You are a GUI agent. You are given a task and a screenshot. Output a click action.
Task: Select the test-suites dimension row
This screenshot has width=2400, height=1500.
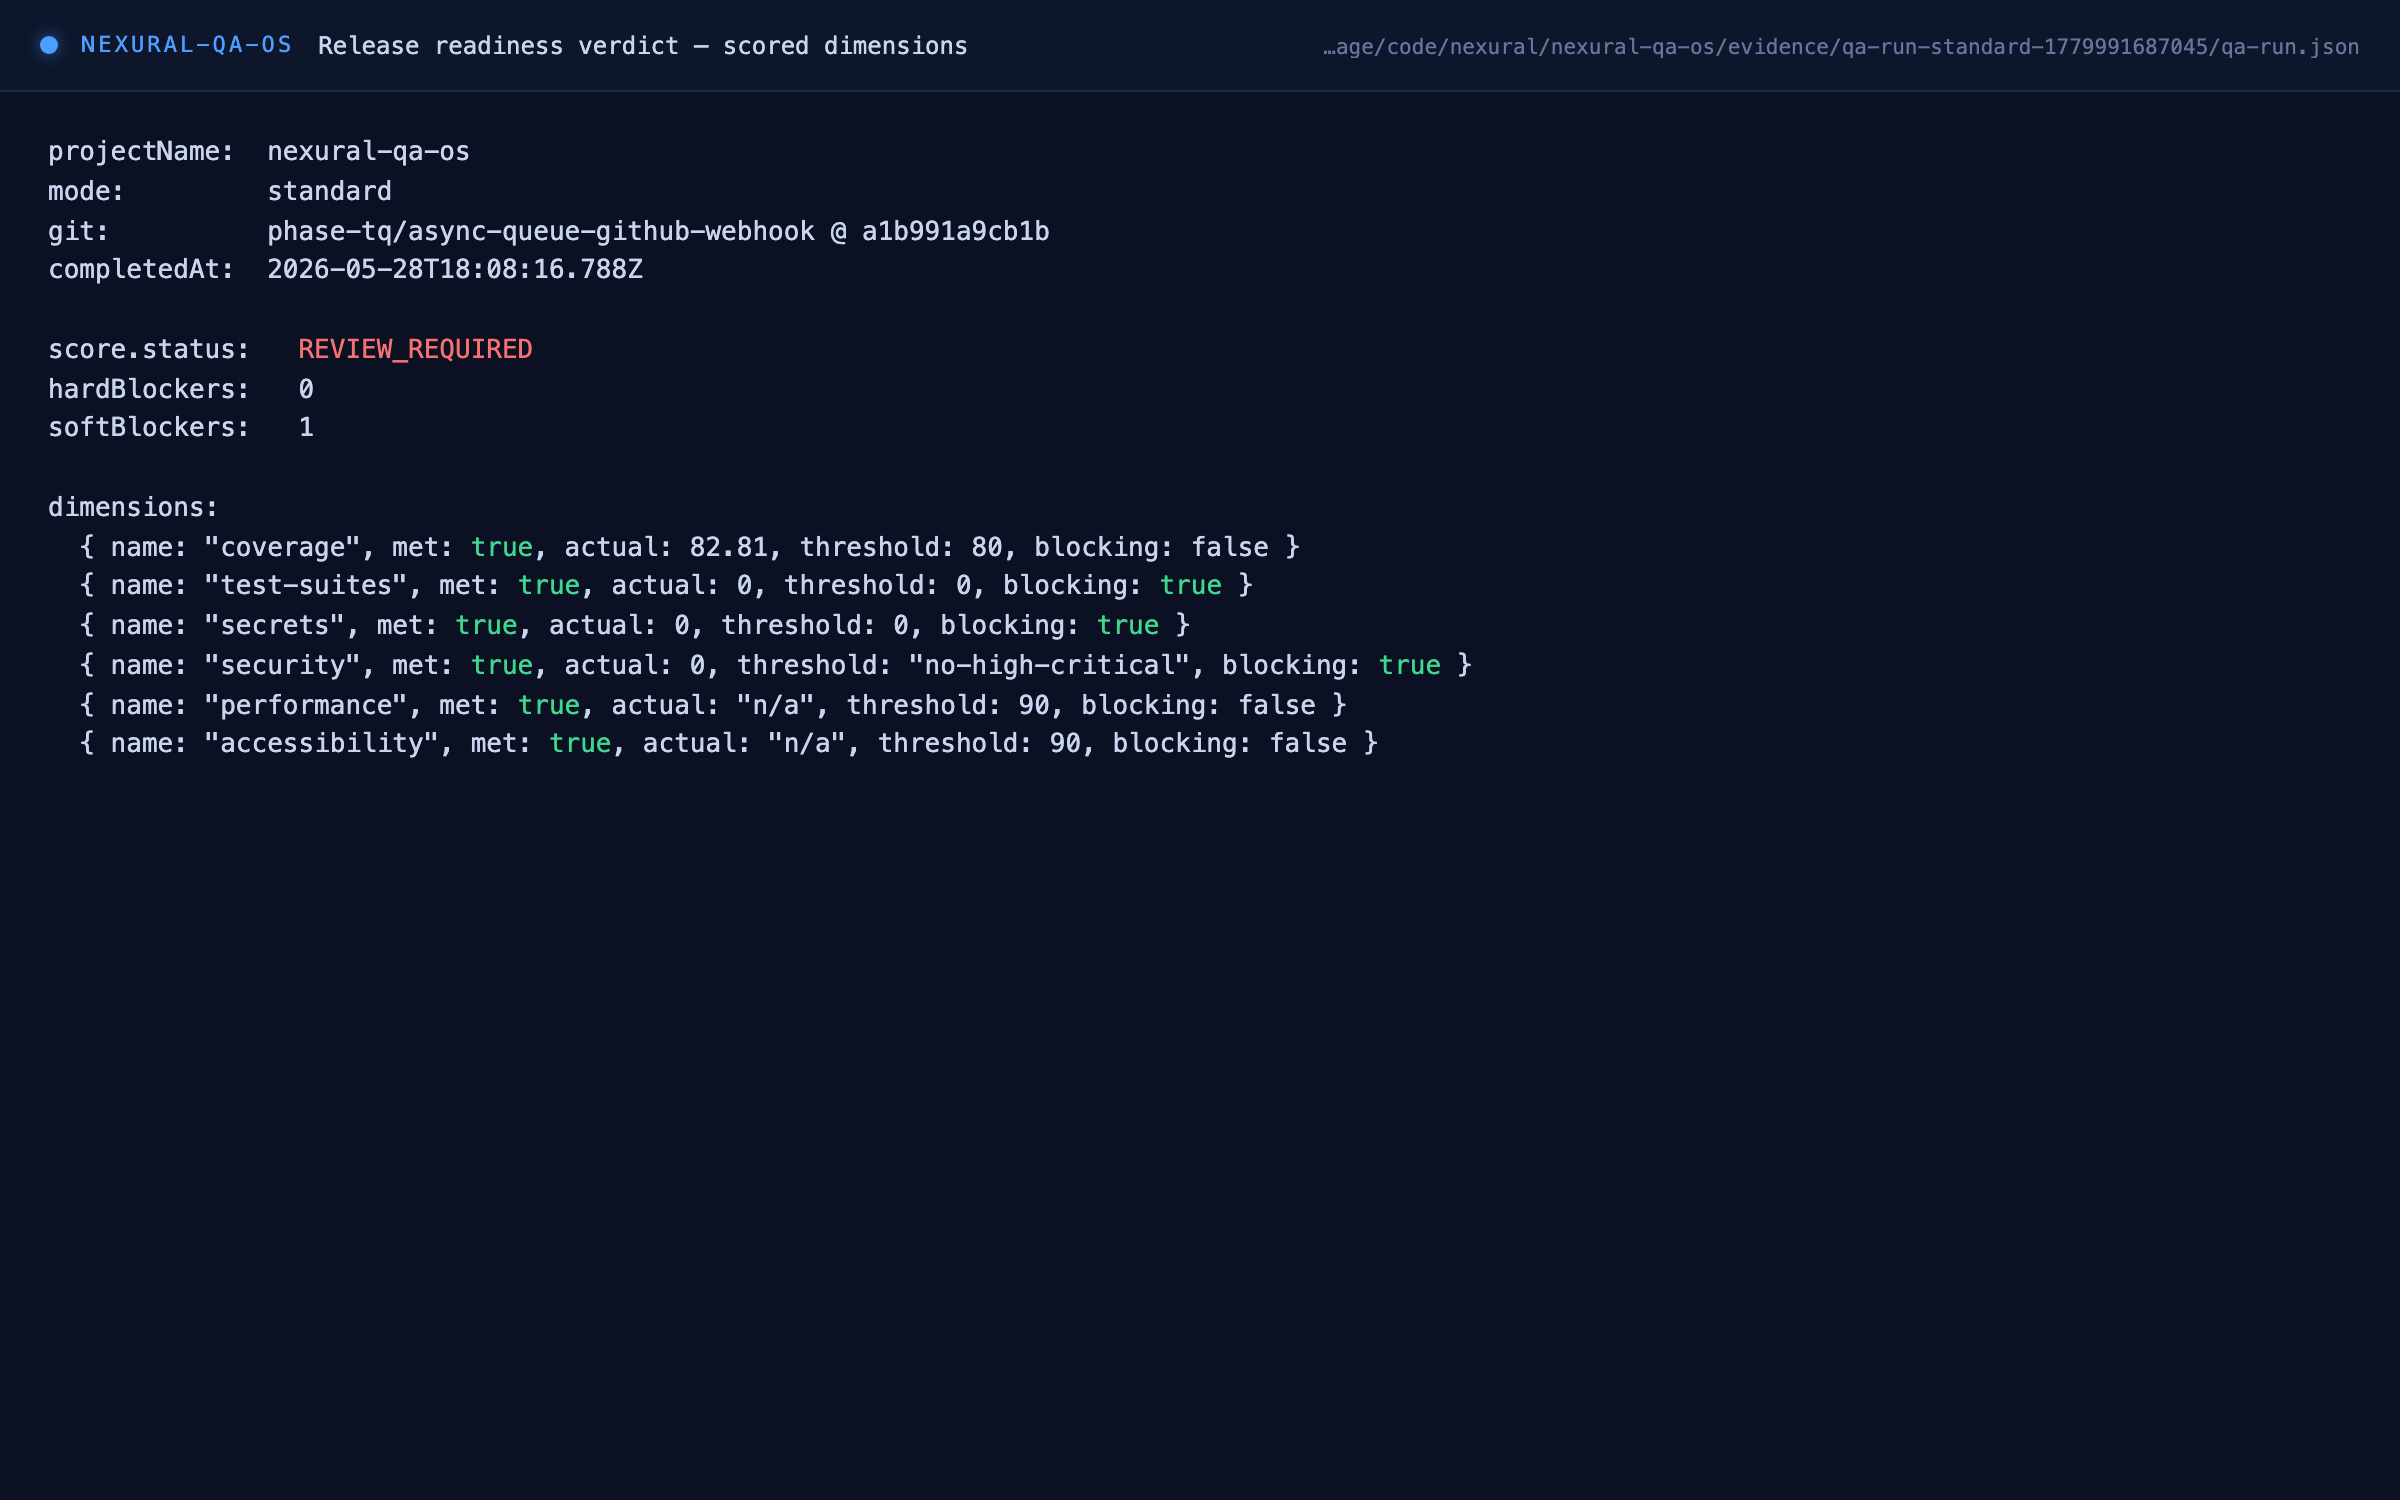click(x=666, y=585)
